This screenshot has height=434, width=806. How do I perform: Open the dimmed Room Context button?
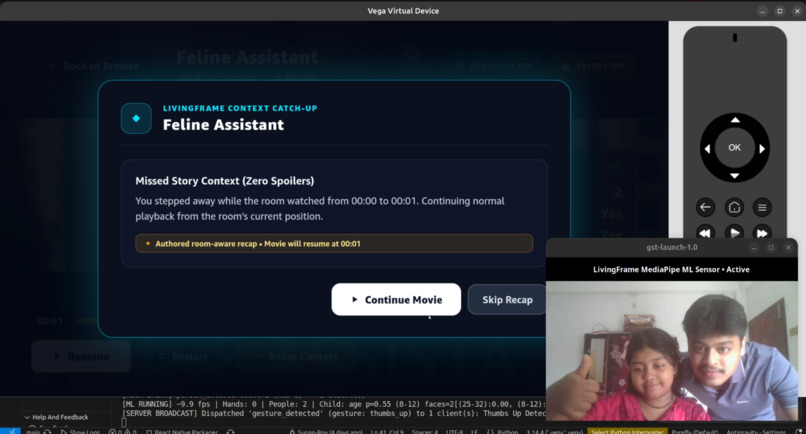[297, 356]
